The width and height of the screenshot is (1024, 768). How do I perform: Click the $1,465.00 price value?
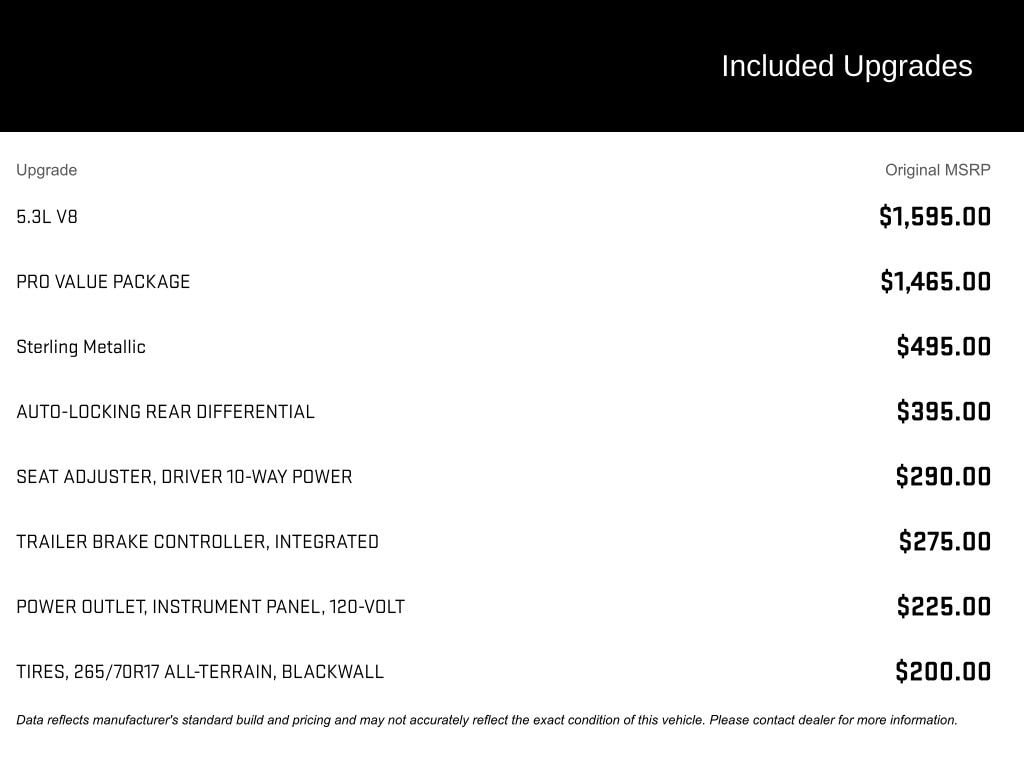935,282
